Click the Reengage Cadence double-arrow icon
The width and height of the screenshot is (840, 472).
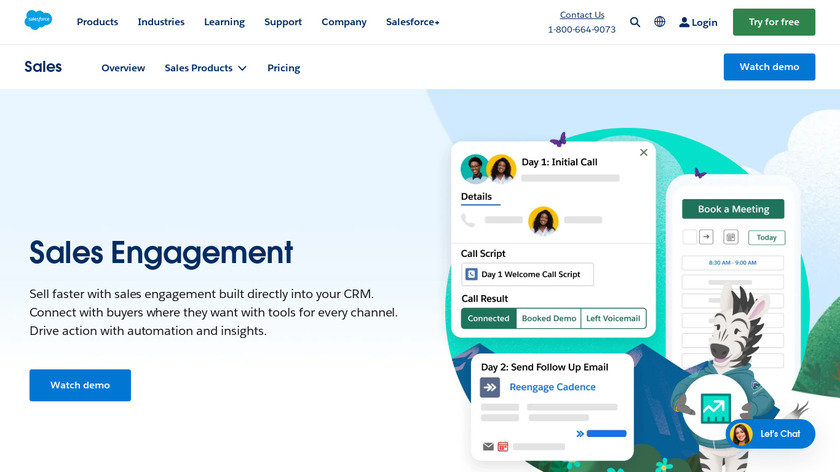click(x=490, y=387)
